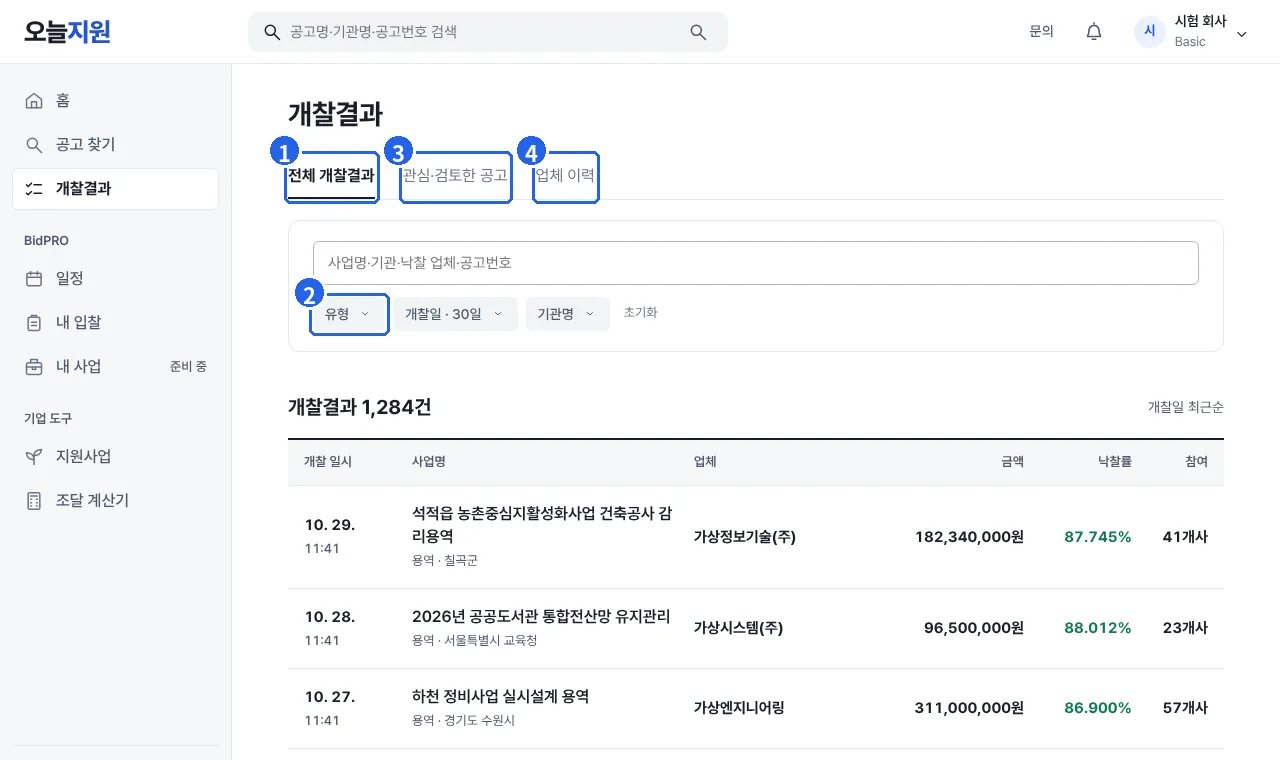Click the 오늘지원 logo

[x=67, y=32]
